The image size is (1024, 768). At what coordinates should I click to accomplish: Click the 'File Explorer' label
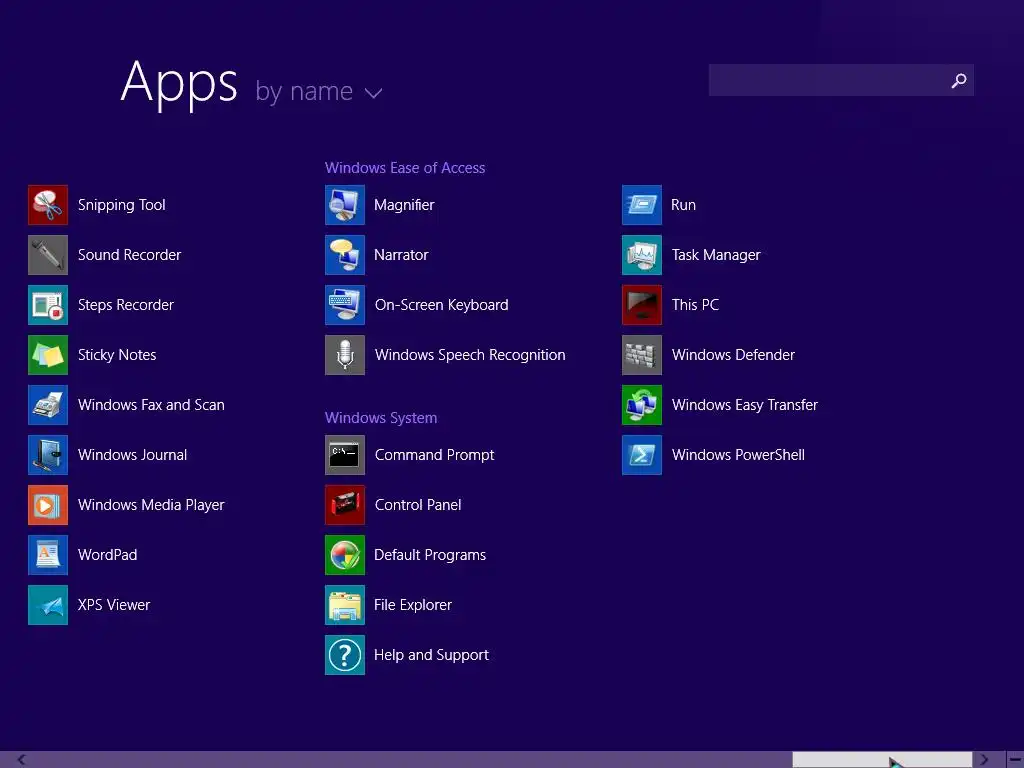[x=413, y=605]
